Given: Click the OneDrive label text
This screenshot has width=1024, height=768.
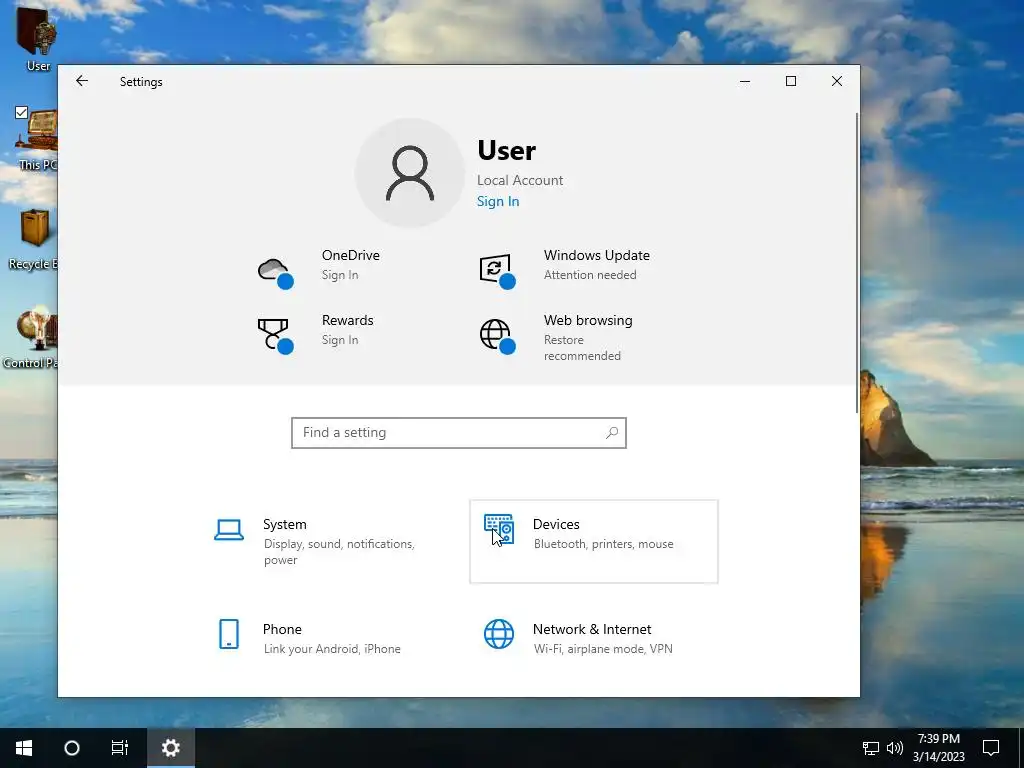Looking at the screenshot, I should click(350, 255).
